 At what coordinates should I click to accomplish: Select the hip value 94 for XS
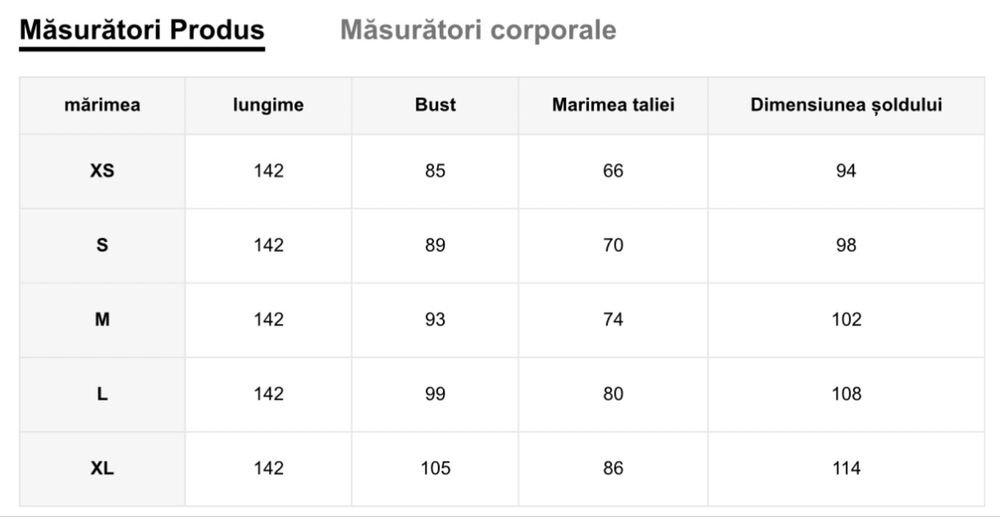tap(846, 171)
